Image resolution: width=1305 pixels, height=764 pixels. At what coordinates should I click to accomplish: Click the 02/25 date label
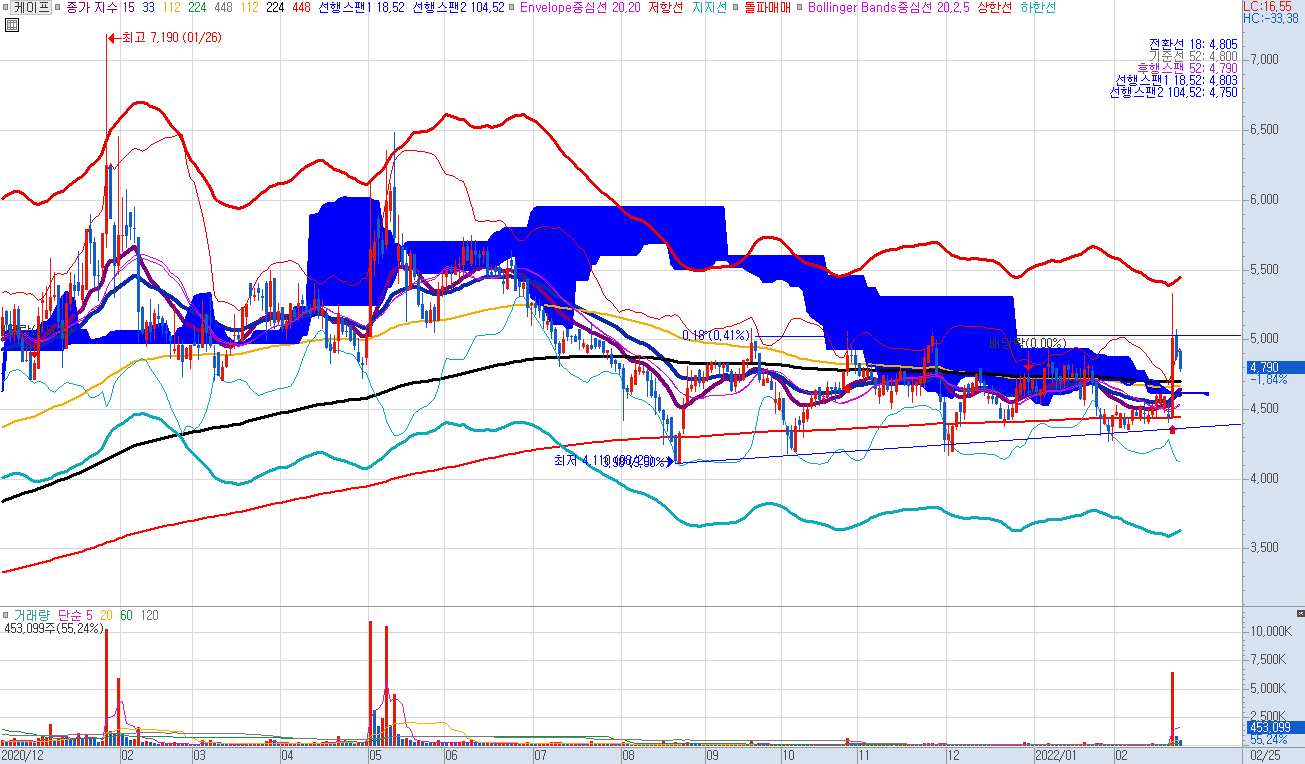point(1264,757)
